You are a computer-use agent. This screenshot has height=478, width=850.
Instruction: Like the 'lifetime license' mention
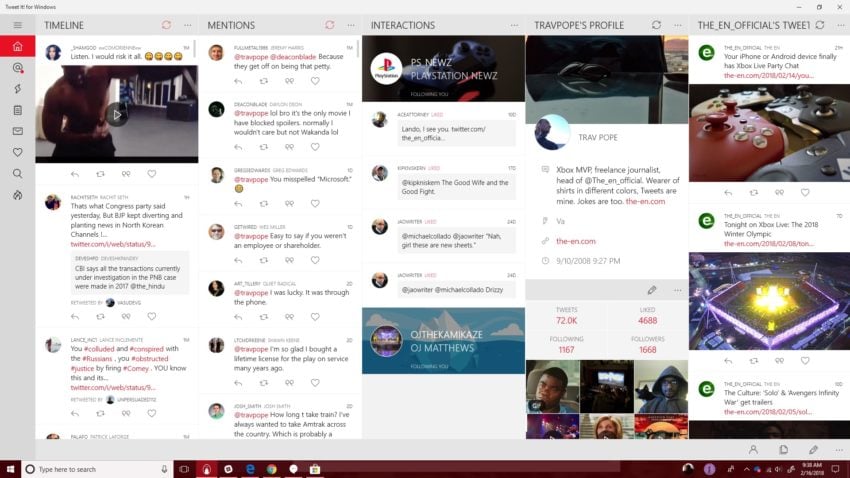coord(315,383)
